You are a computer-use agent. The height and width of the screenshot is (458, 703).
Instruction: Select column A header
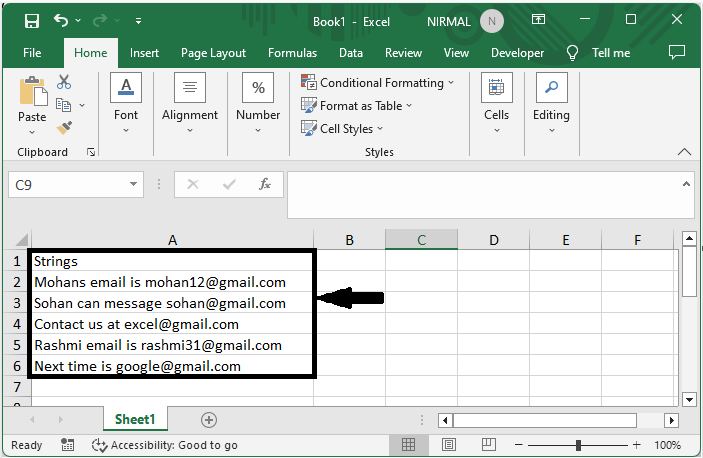[173, 240]
